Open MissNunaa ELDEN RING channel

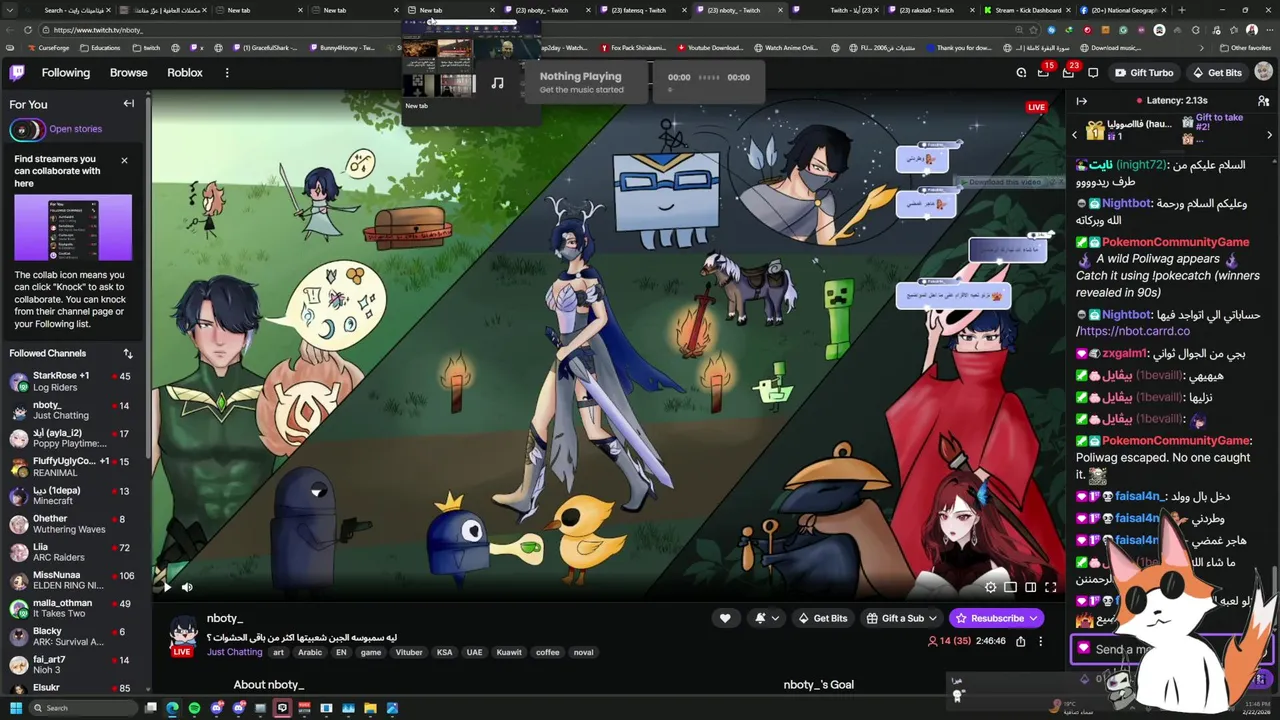click(75, 580)
